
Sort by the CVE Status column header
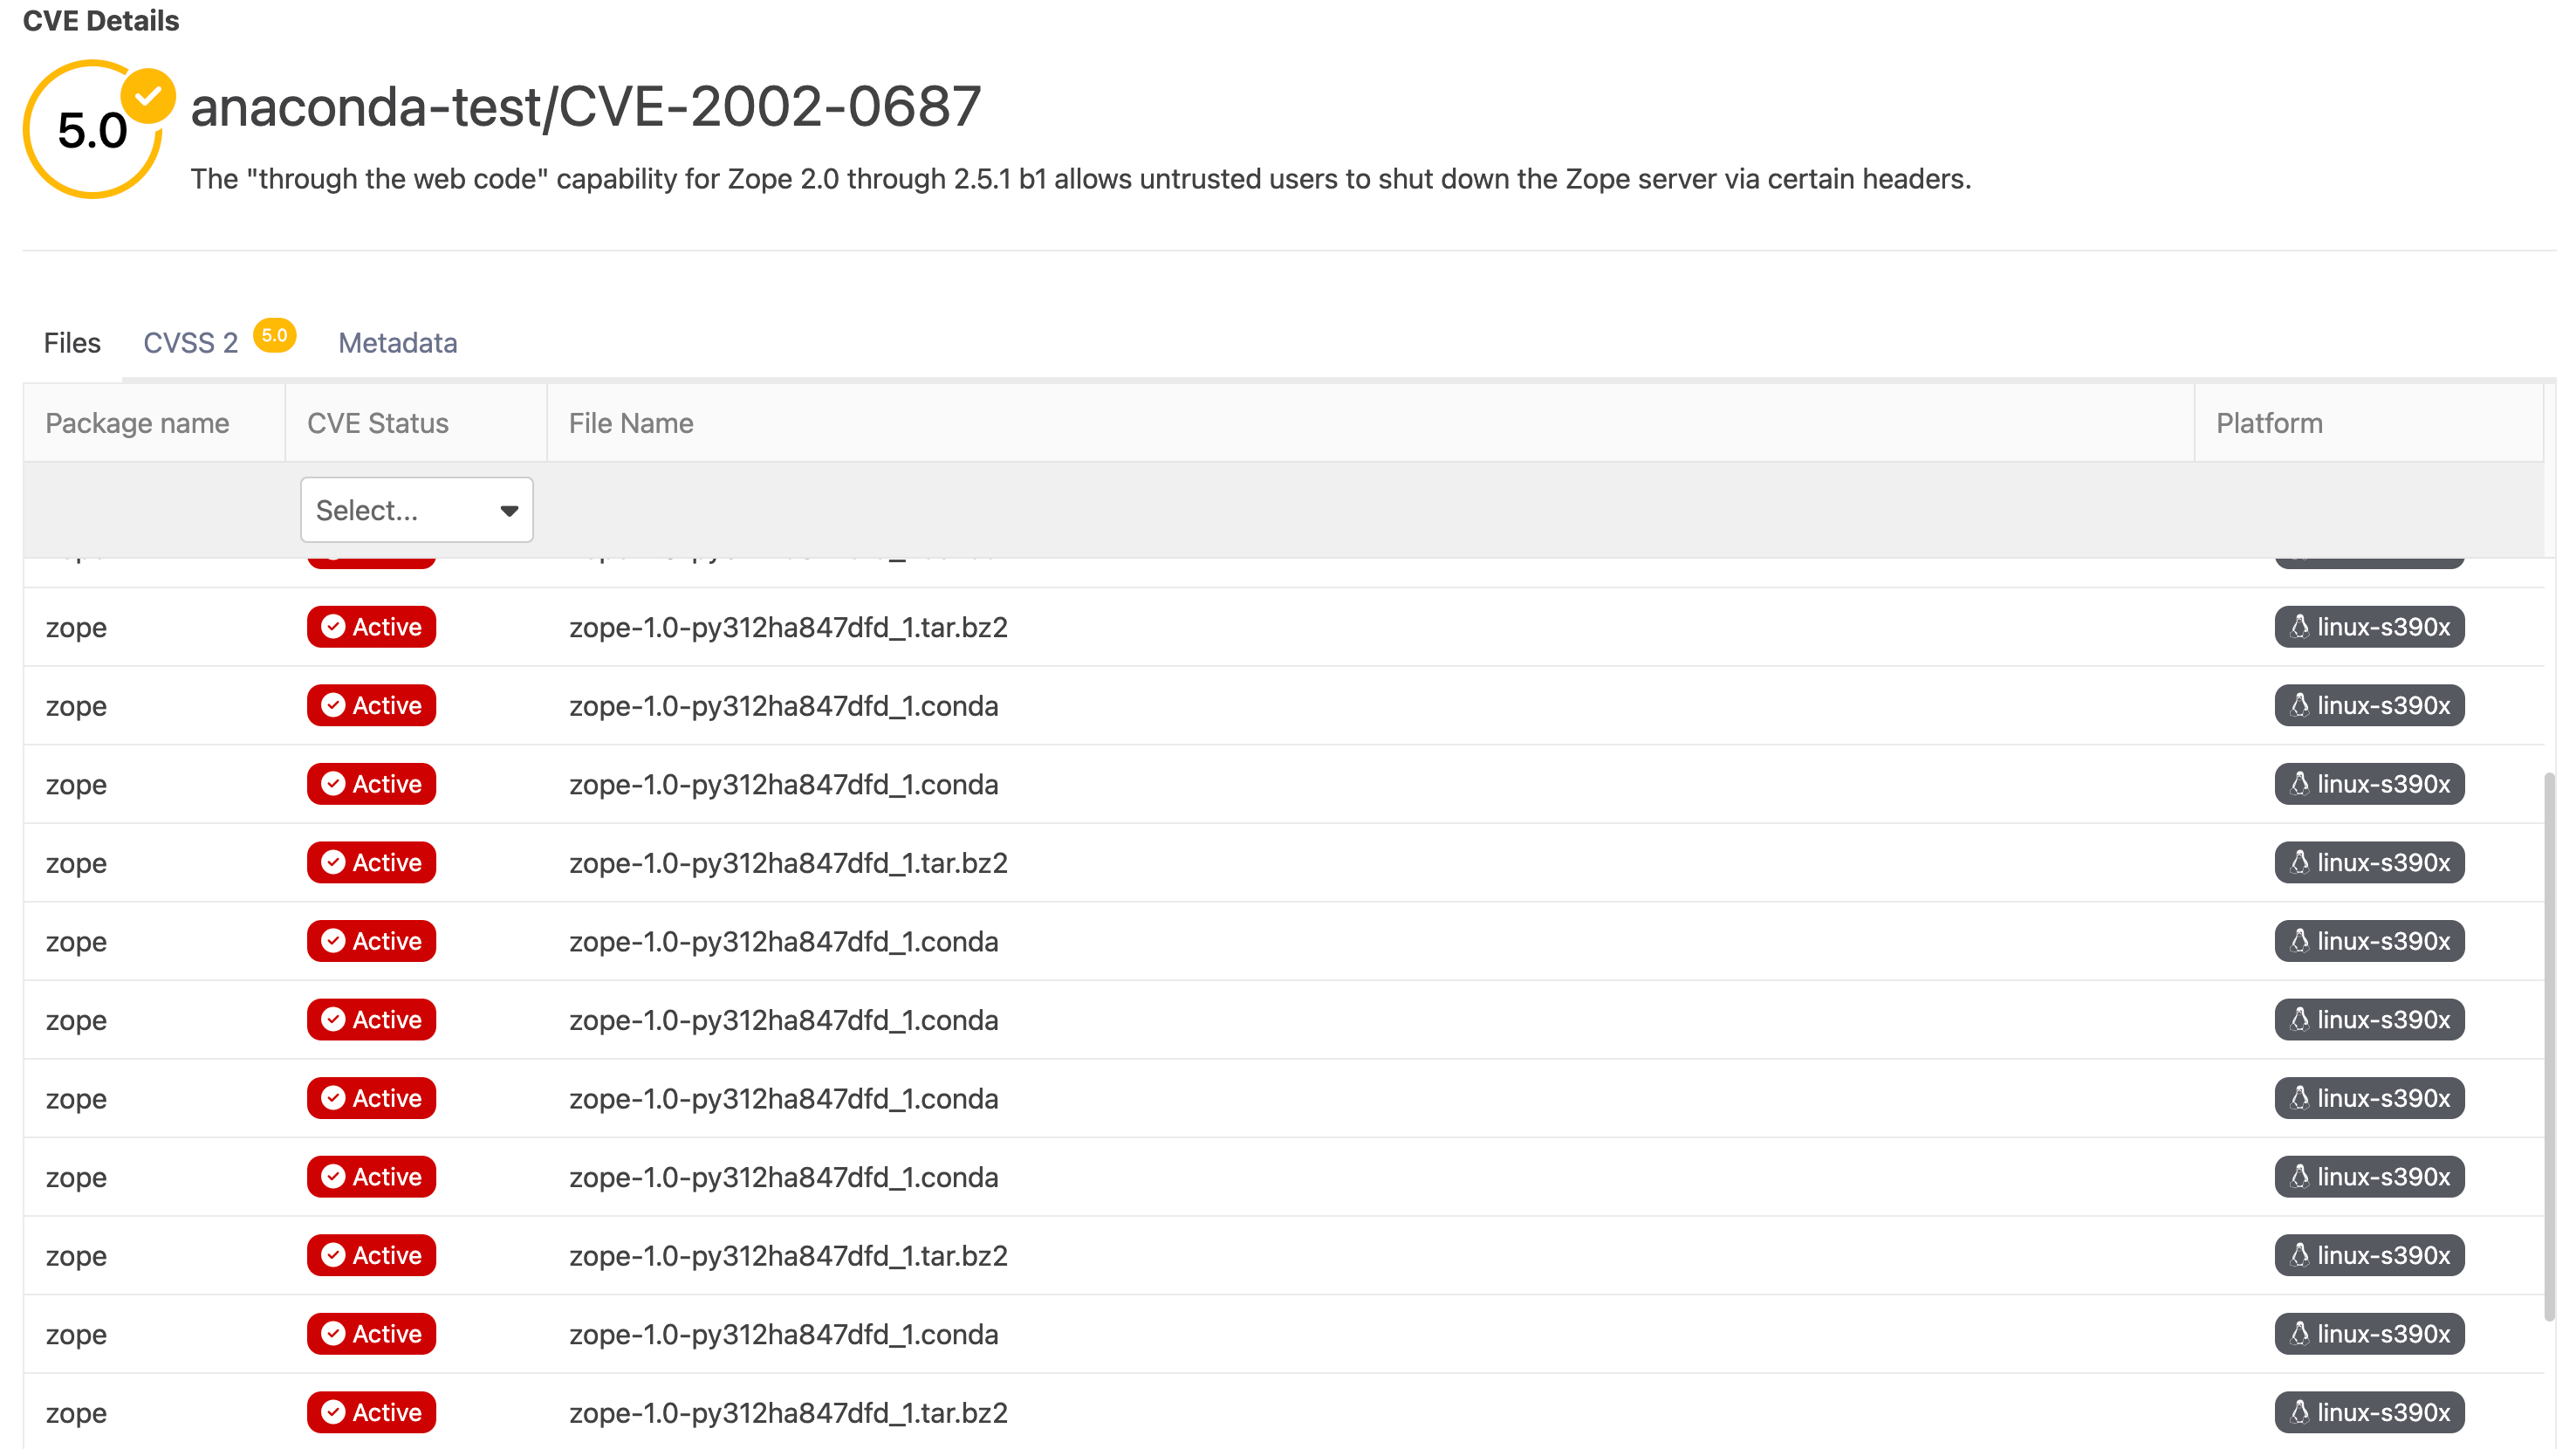(377, 423)
